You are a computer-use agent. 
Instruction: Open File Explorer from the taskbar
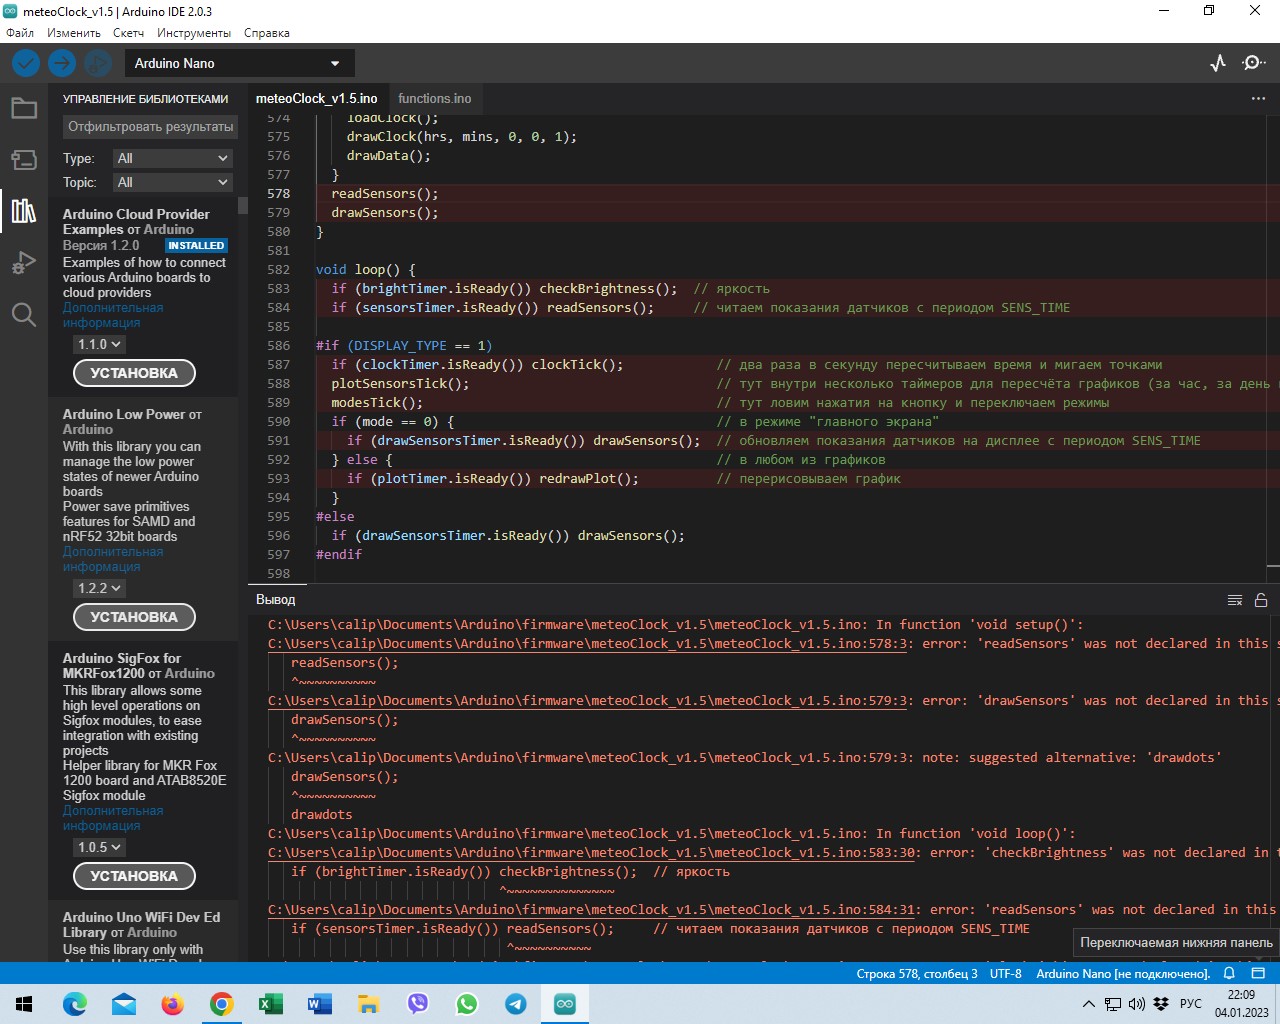pos(369,1004)
